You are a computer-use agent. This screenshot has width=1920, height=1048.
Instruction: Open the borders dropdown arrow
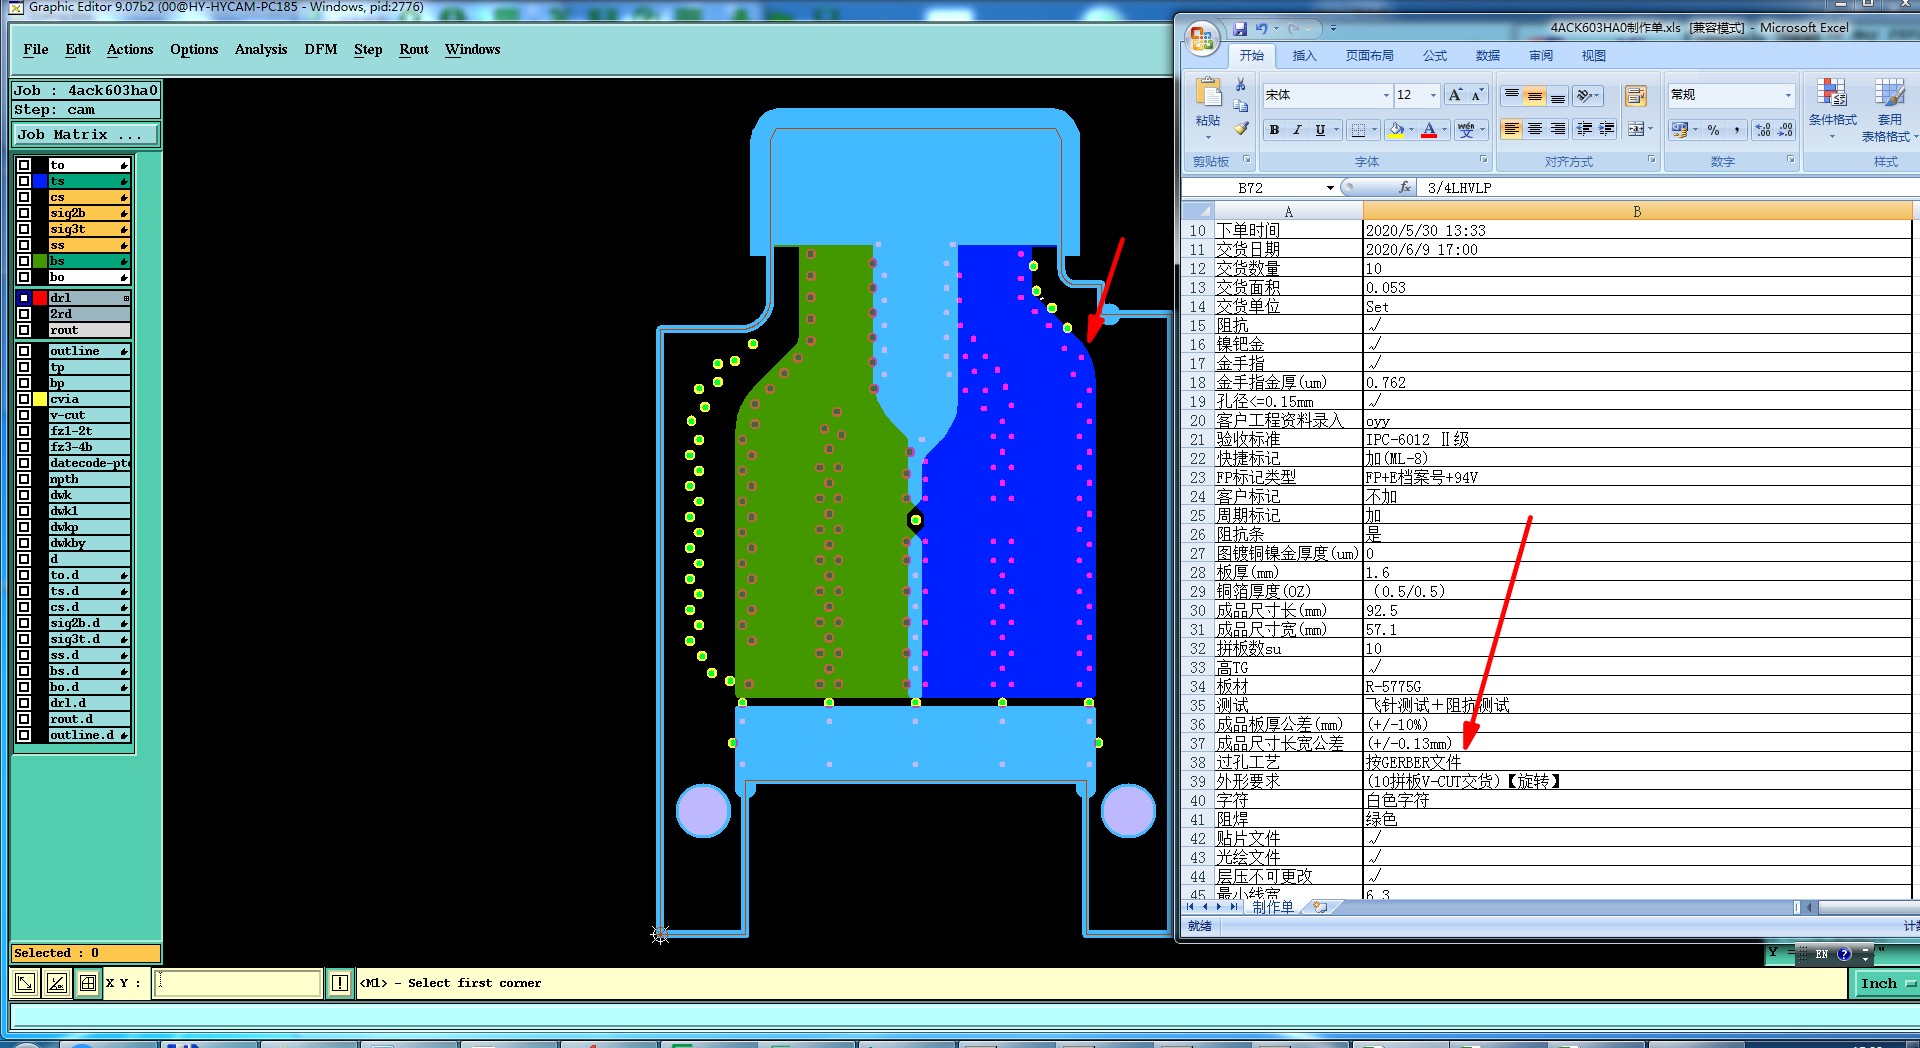[1375, 130]
